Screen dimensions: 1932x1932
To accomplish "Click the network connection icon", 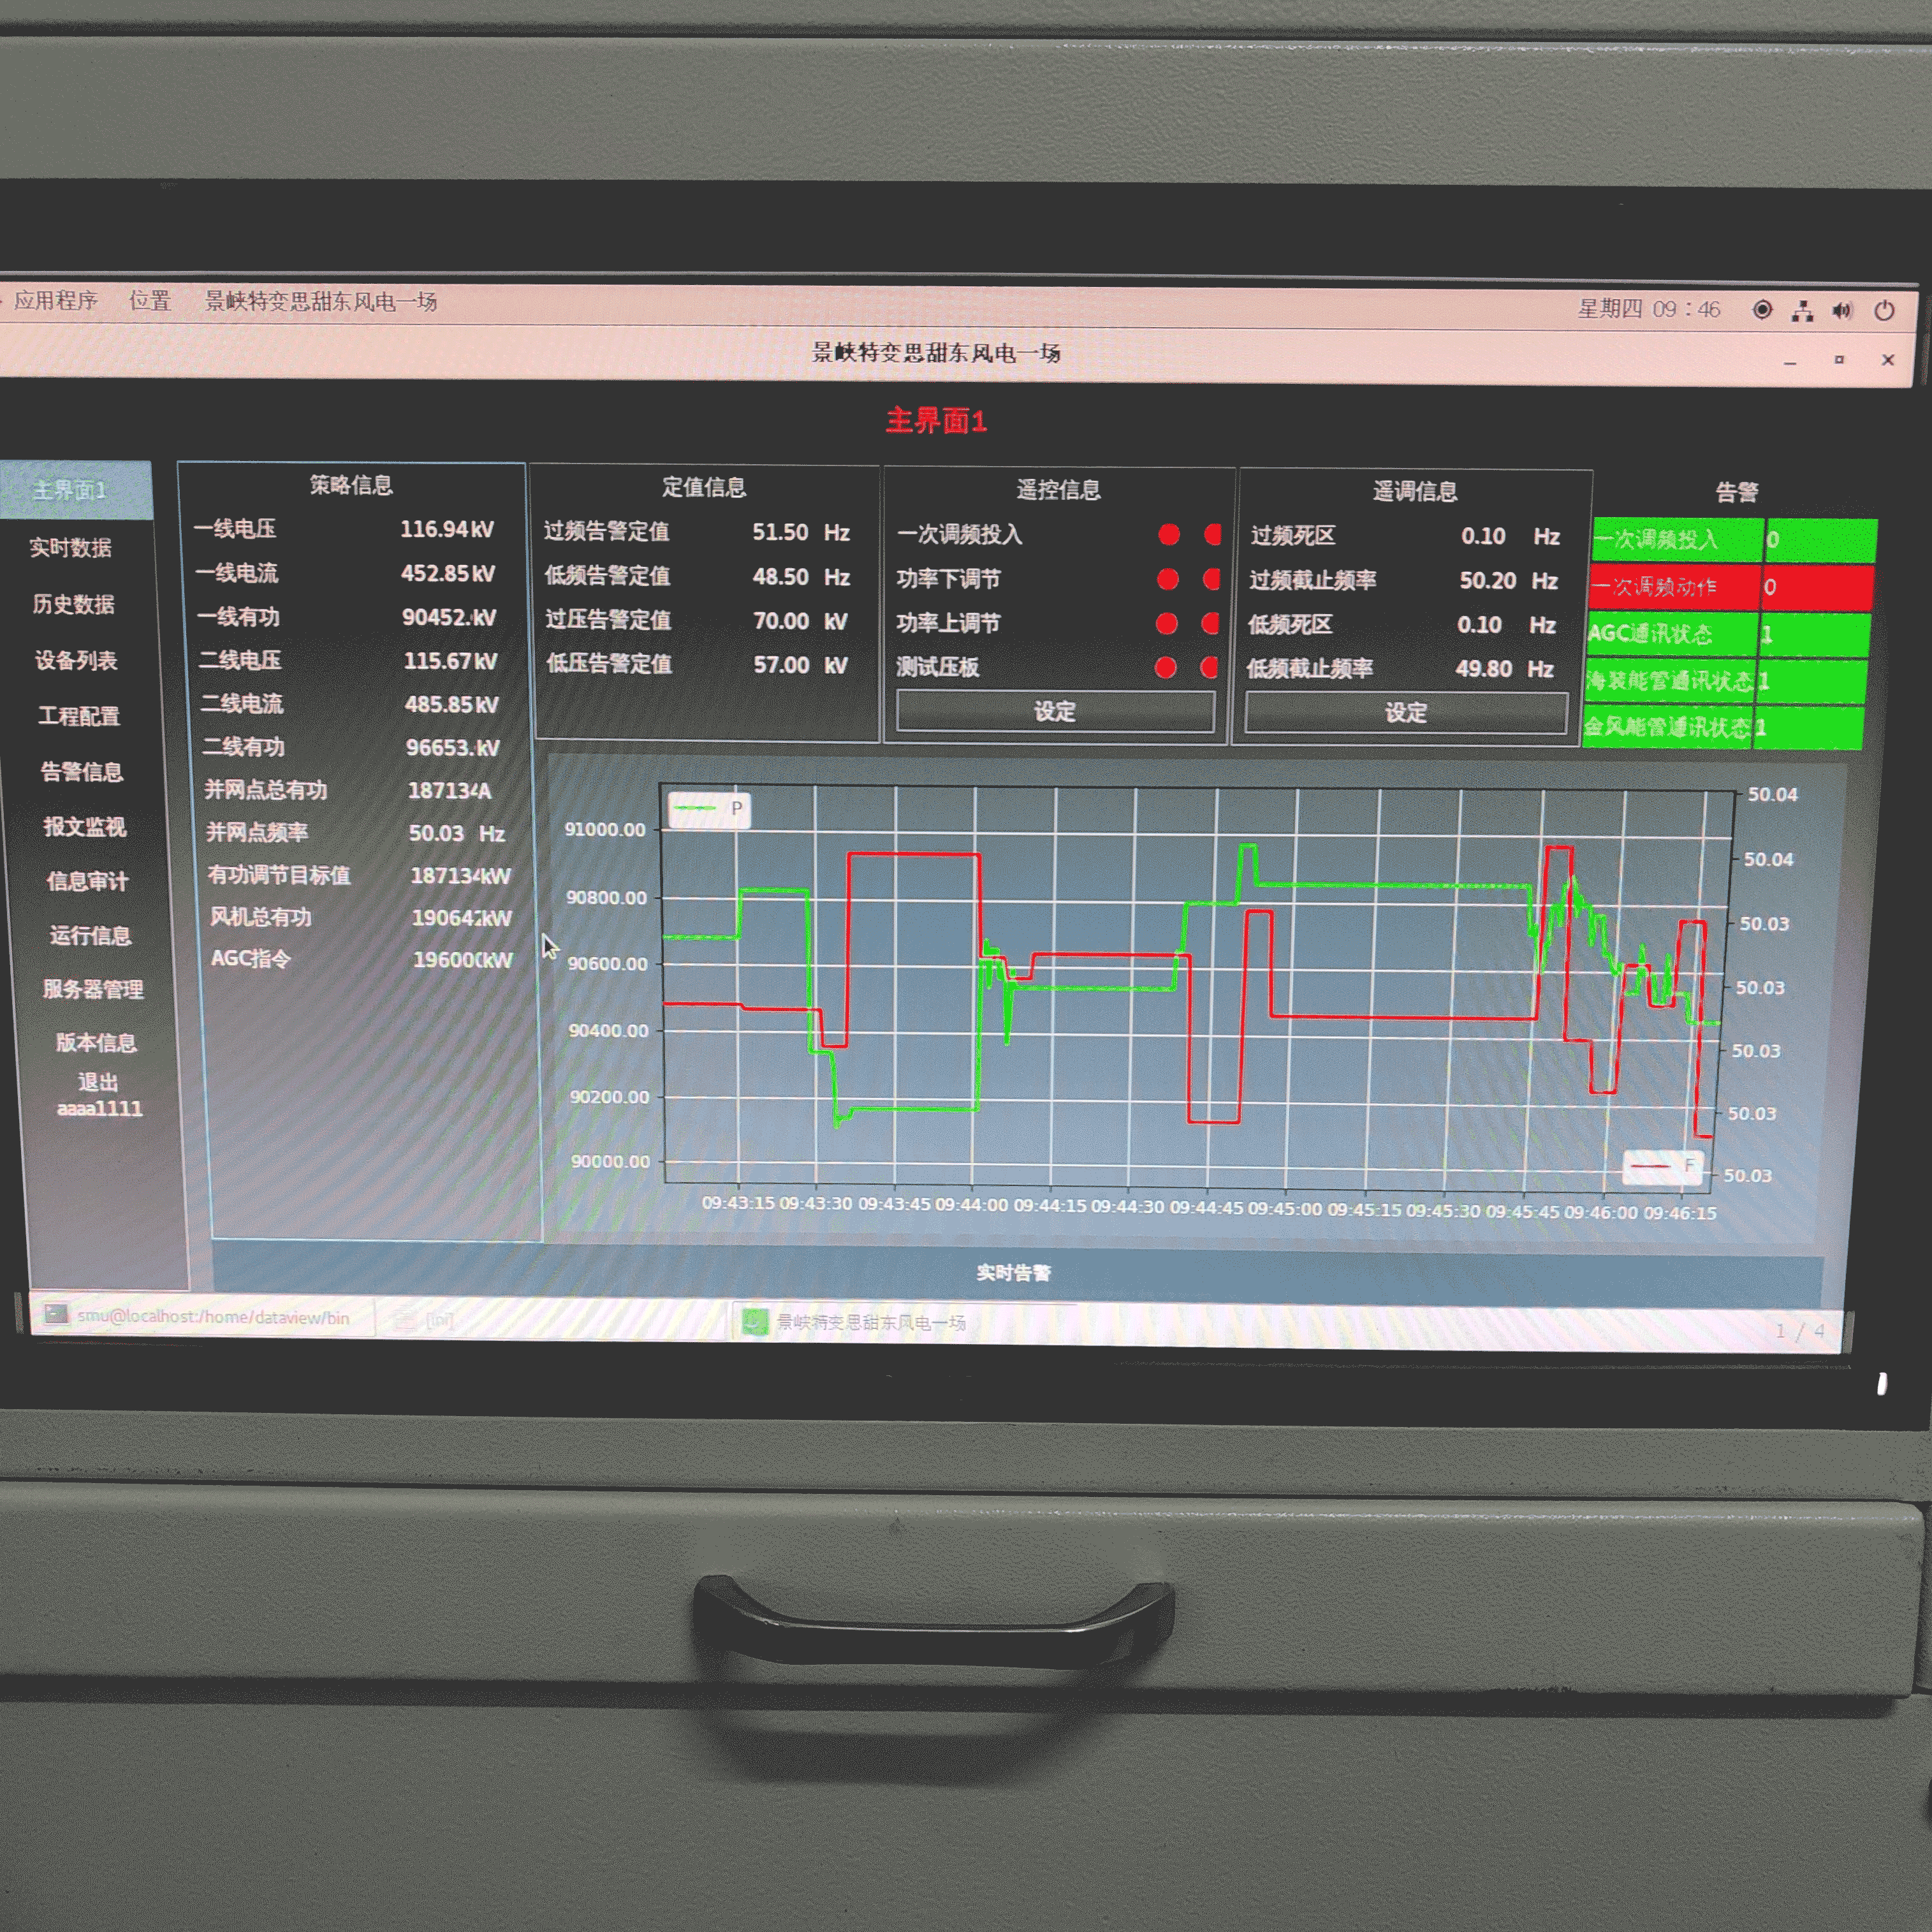I will click(1802, 311).
